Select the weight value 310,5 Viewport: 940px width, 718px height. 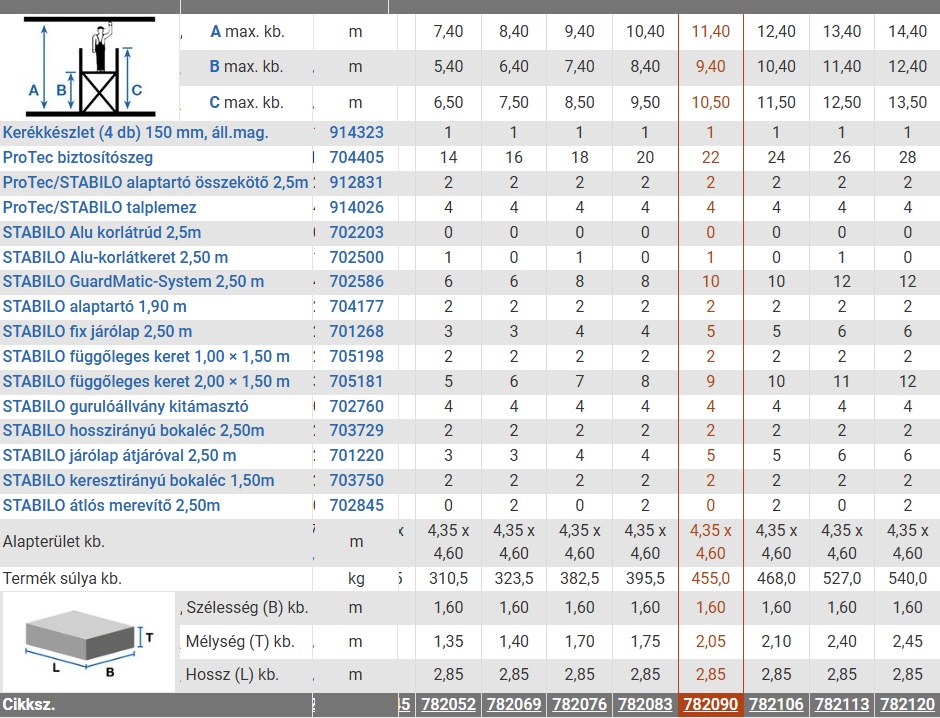pyautogui.click(x=448, y=578)
